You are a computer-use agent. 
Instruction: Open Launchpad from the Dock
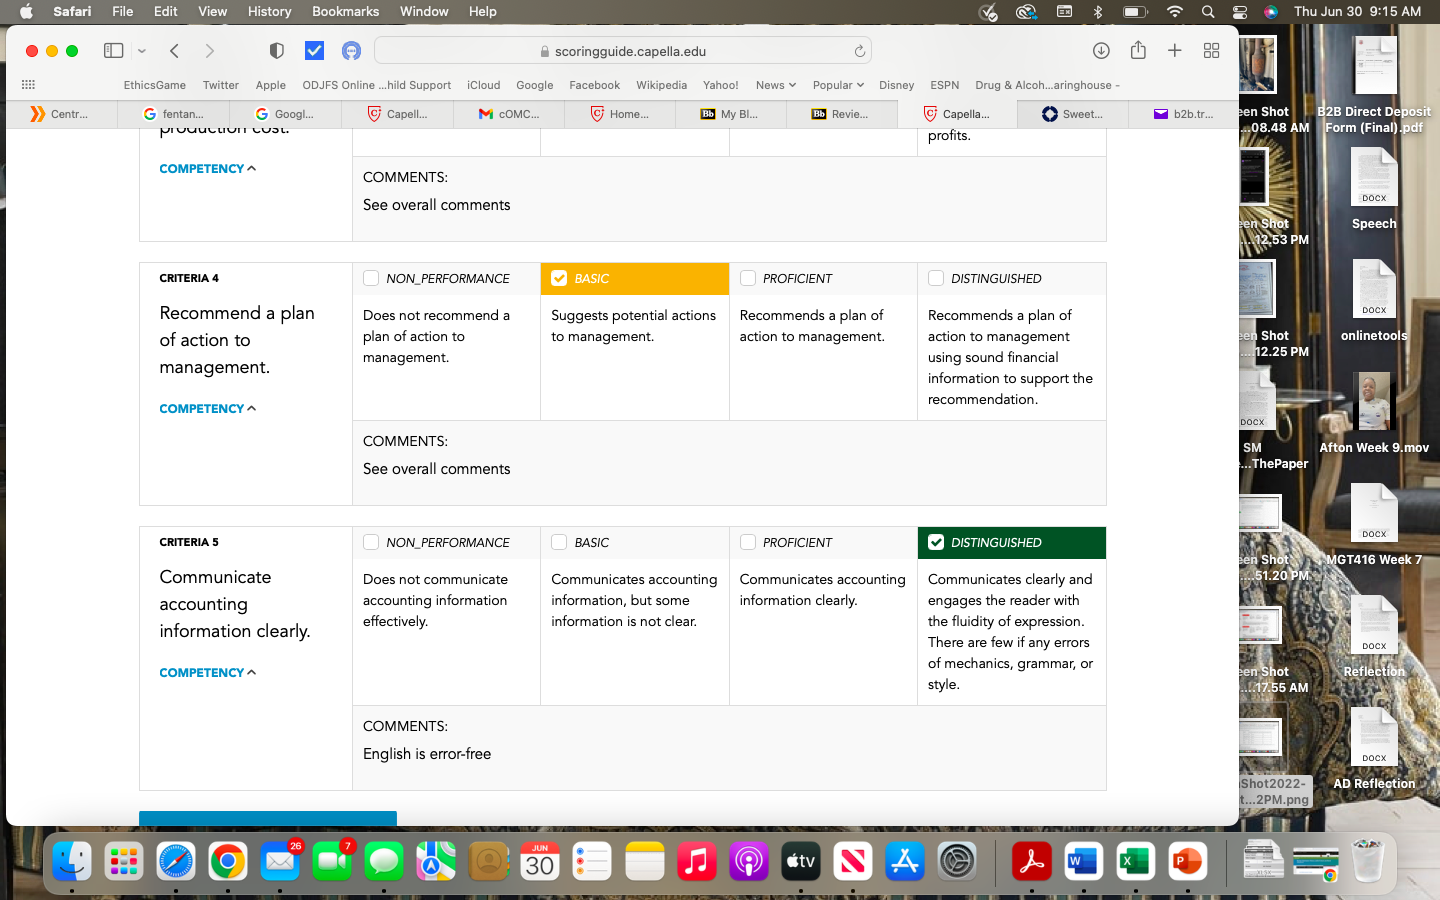124,861
